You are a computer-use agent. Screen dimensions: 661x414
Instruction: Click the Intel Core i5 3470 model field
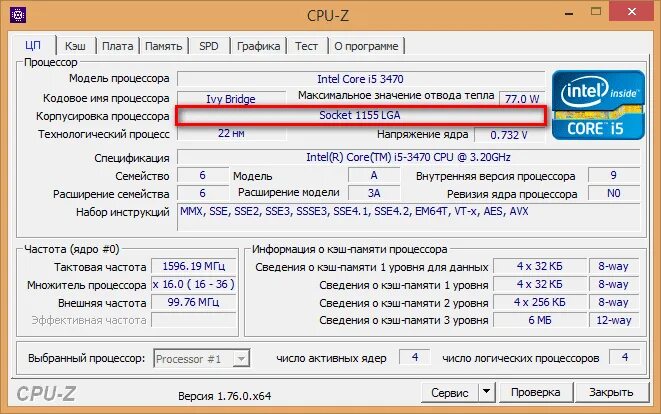360,79
